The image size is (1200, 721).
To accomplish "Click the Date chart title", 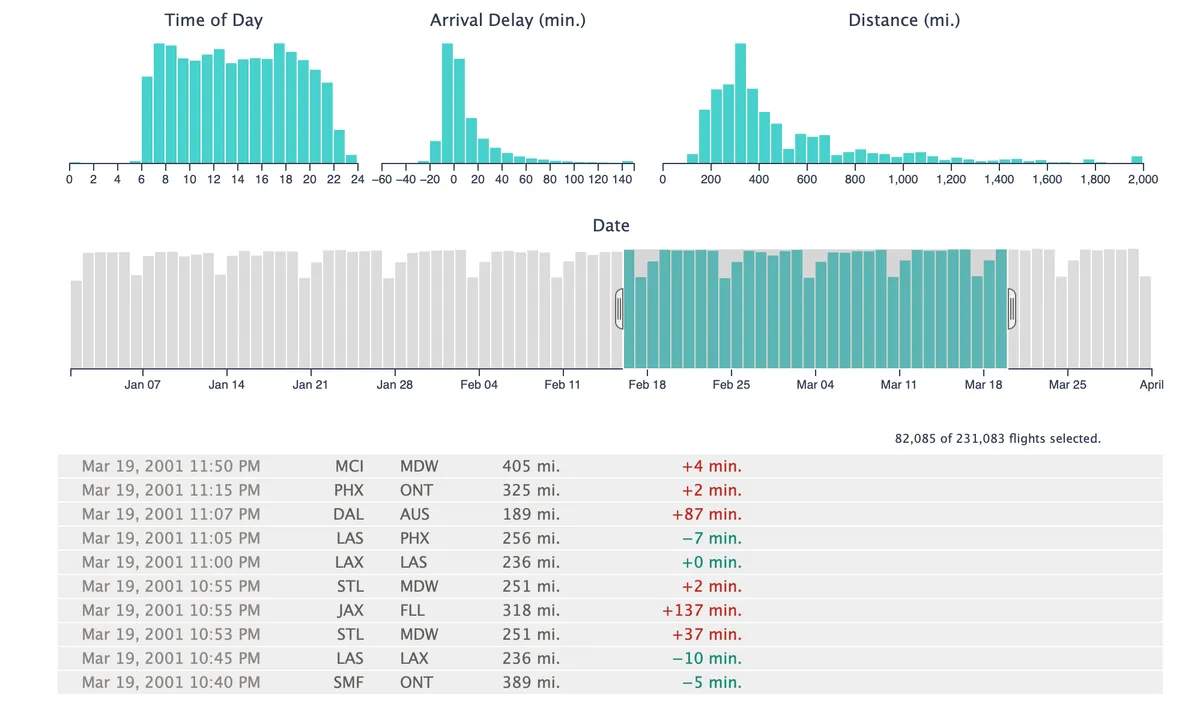I will click(611, 226).
